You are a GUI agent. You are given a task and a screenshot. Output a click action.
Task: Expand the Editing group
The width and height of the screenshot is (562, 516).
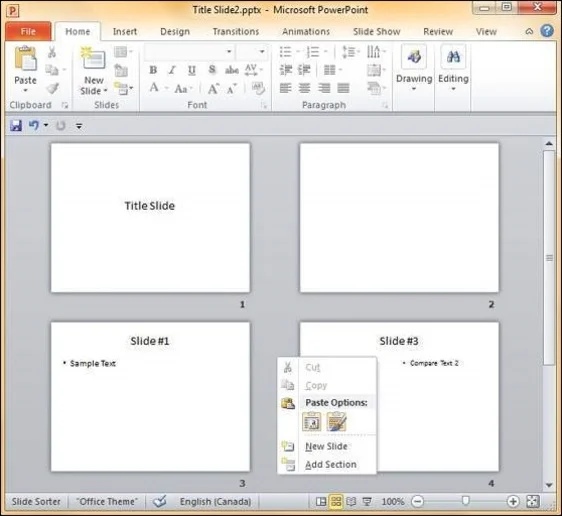(453, 68)
